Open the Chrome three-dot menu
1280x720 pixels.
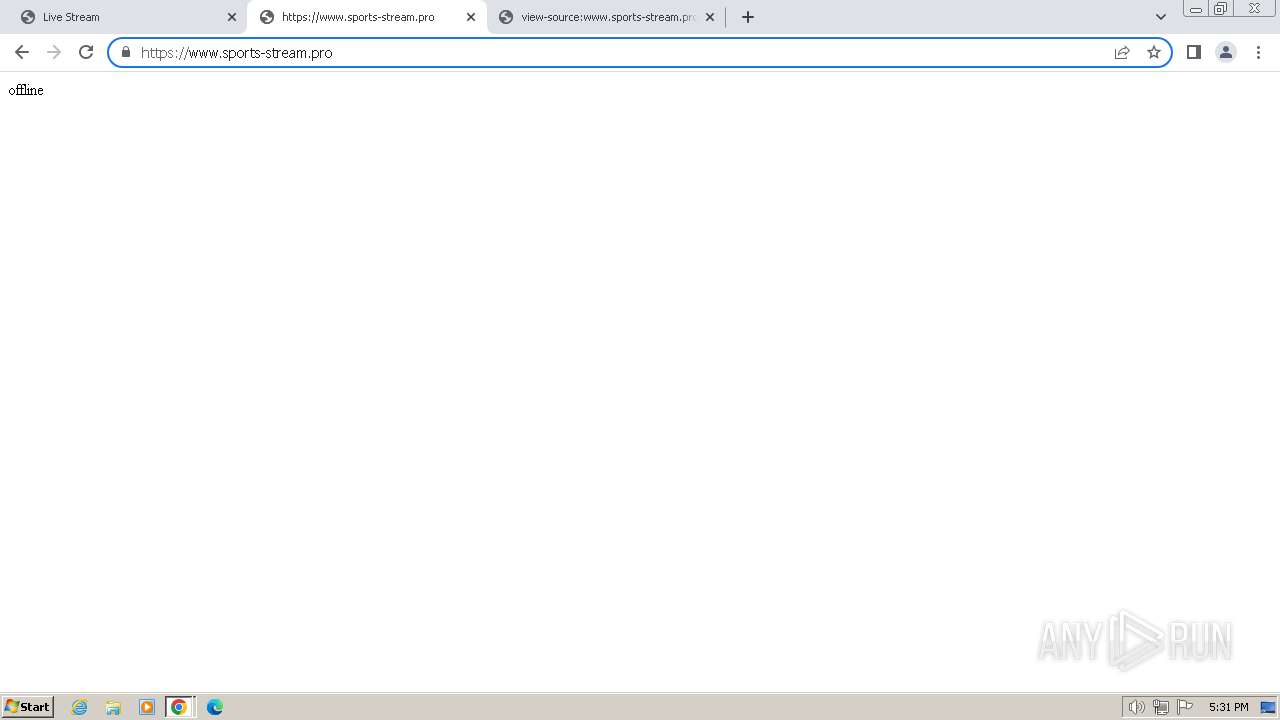(x=1258, y=52)
